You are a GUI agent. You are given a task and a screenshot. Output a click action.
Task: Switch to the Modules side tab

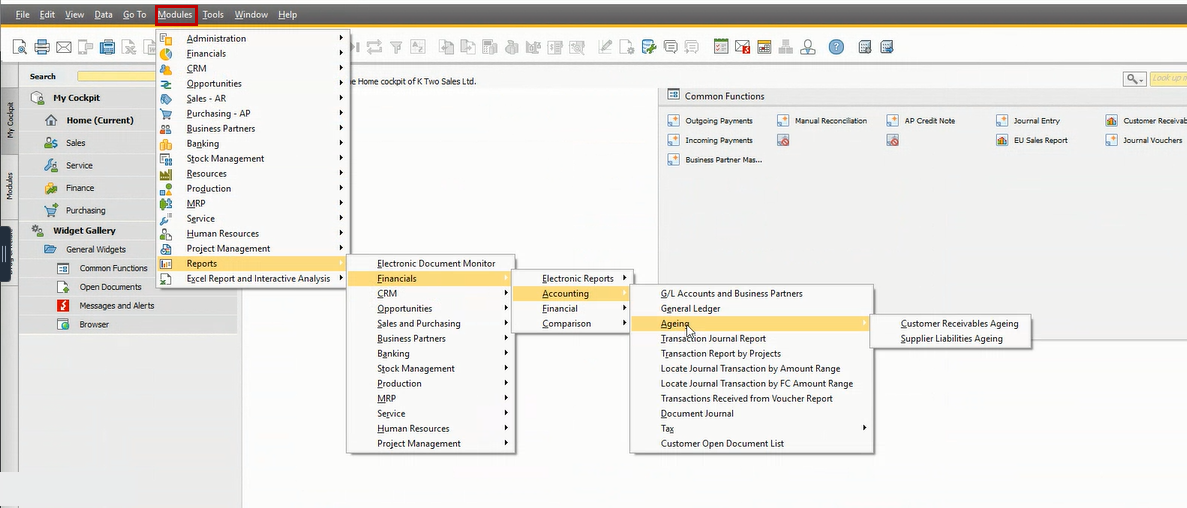(x=10, y=186)
